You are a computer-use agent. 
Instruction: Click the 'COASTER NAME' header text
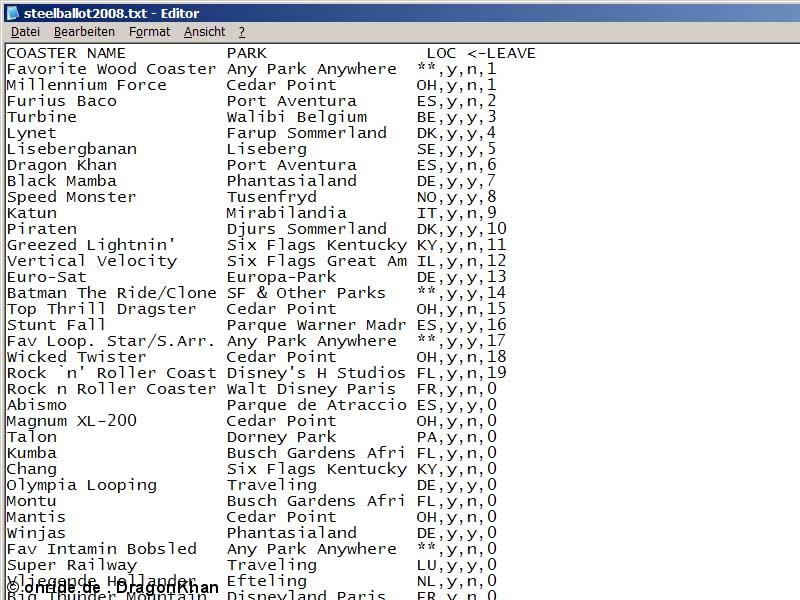coord(66,53)
